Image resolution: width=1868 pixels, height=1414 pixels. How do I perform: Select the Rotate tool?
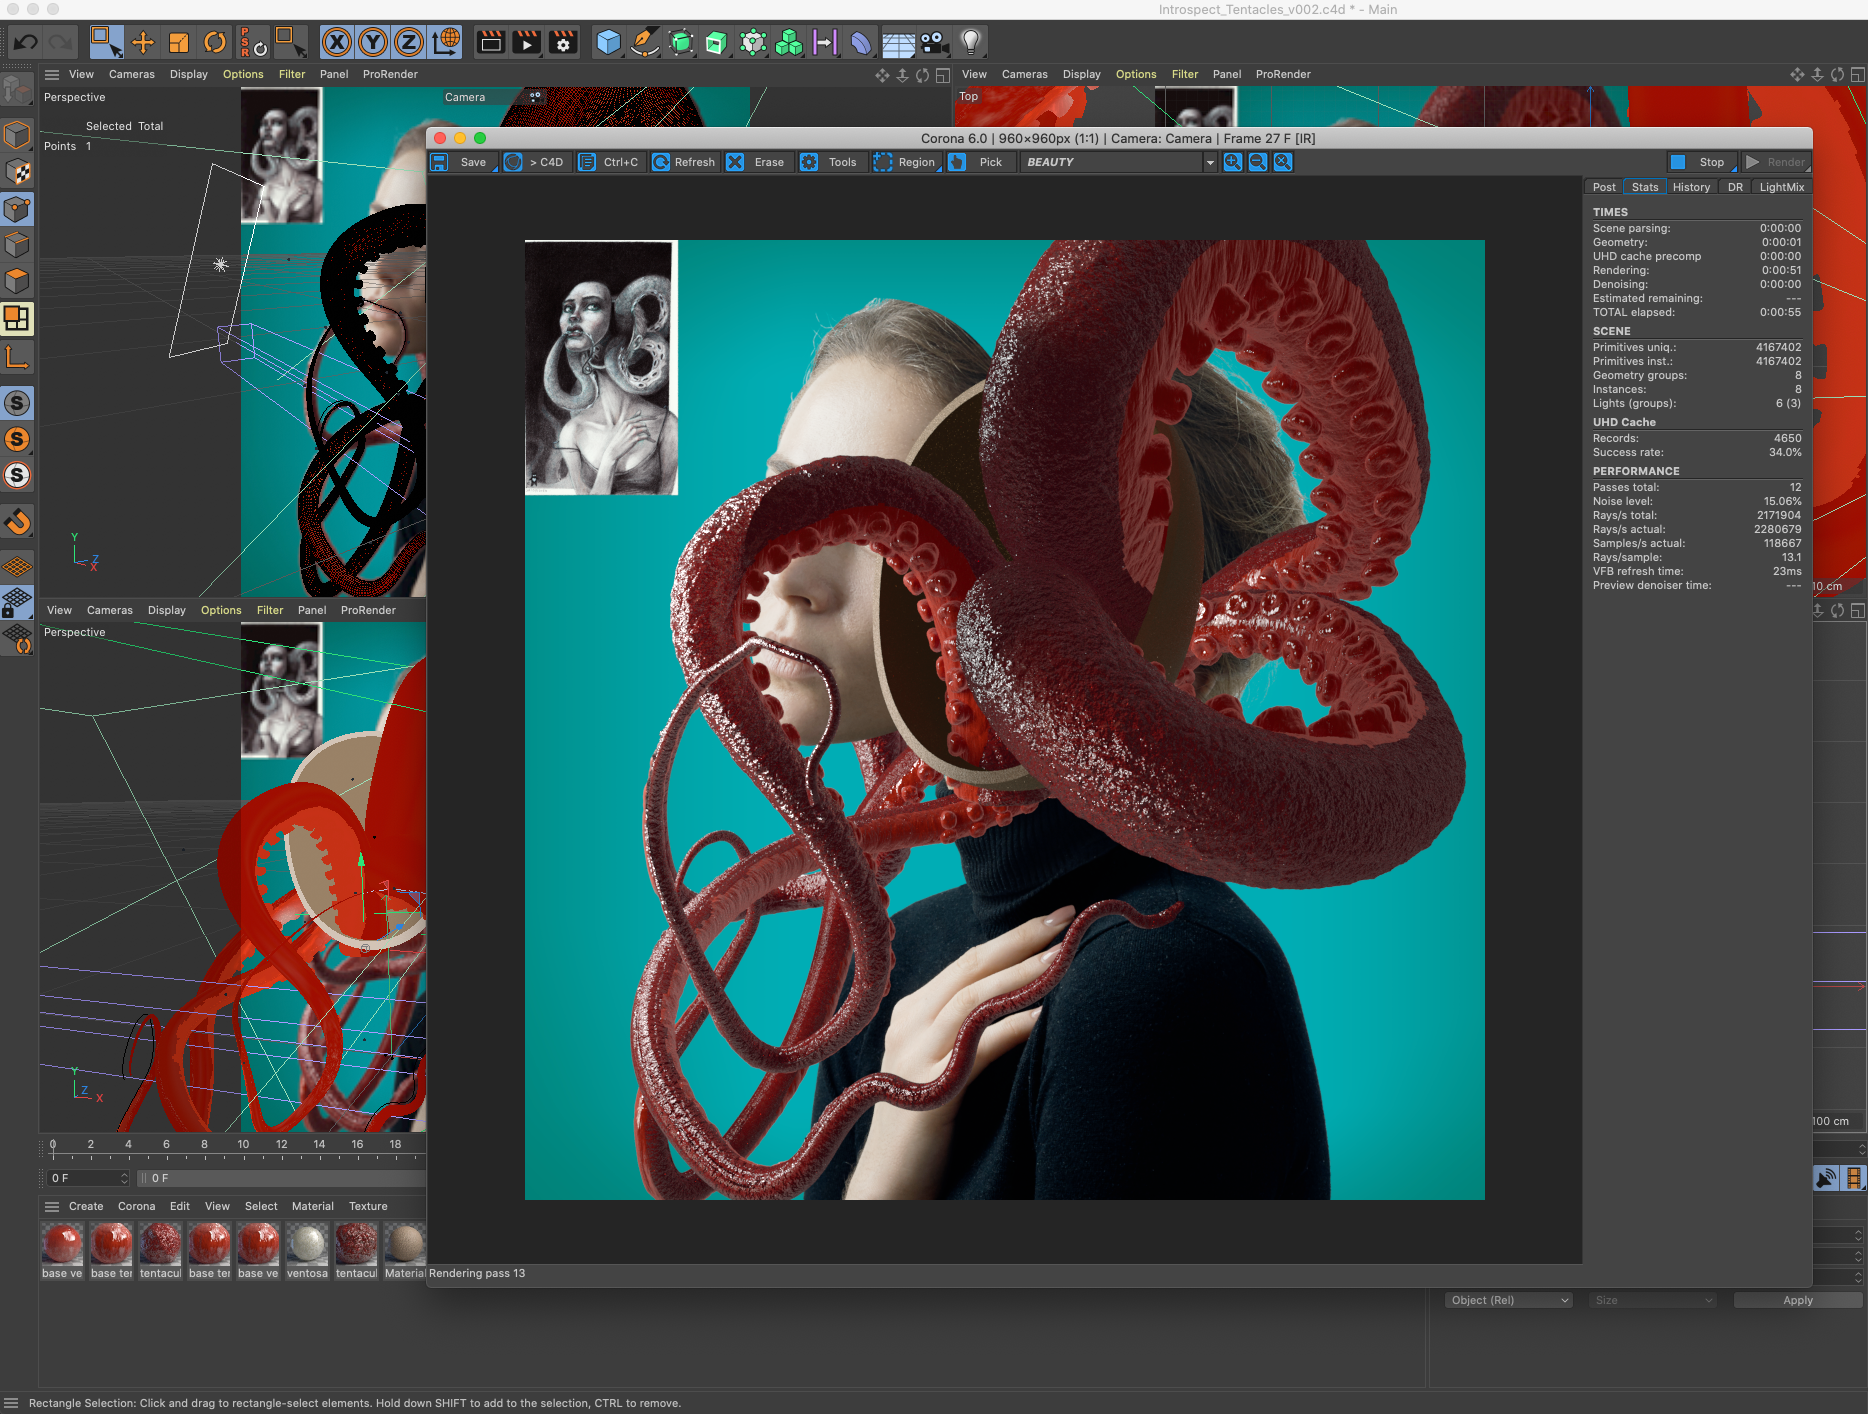215,42
